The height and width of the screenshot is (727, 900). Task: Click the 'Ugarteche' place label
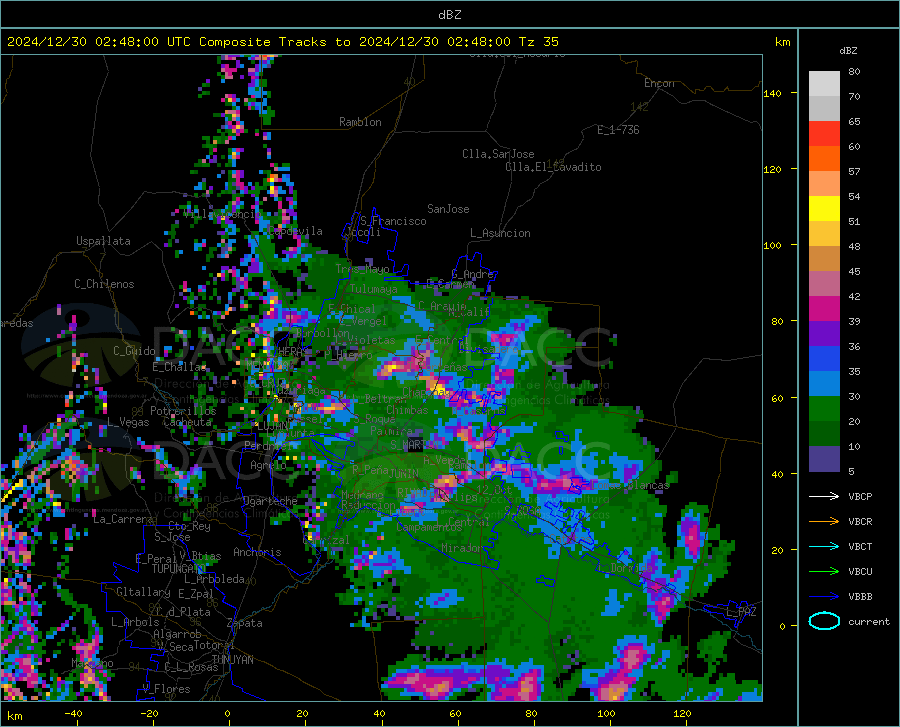tap(270, 501)
